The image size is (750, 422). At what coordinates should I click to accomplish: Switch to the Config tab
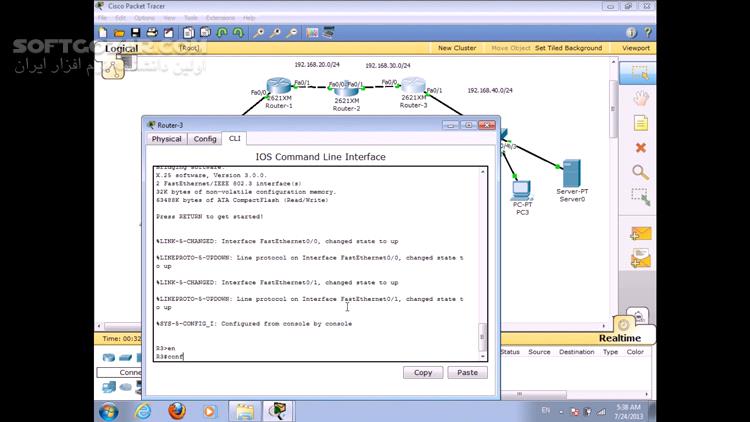pyautogui.click(x=205, y=139)
